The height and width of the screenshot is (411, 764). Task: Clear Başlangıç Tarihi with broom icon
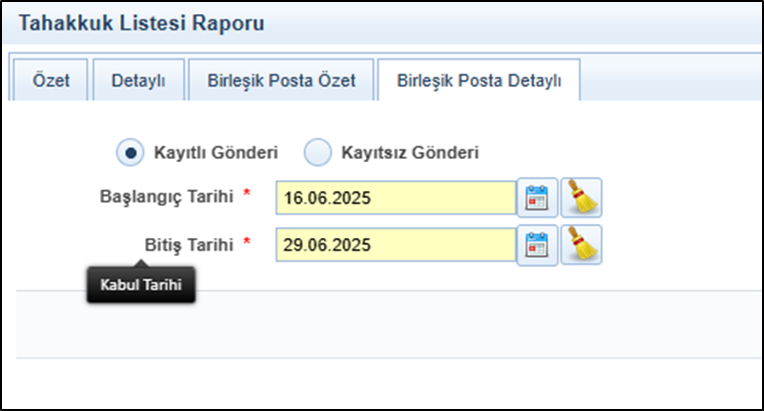tap(581, 198)
